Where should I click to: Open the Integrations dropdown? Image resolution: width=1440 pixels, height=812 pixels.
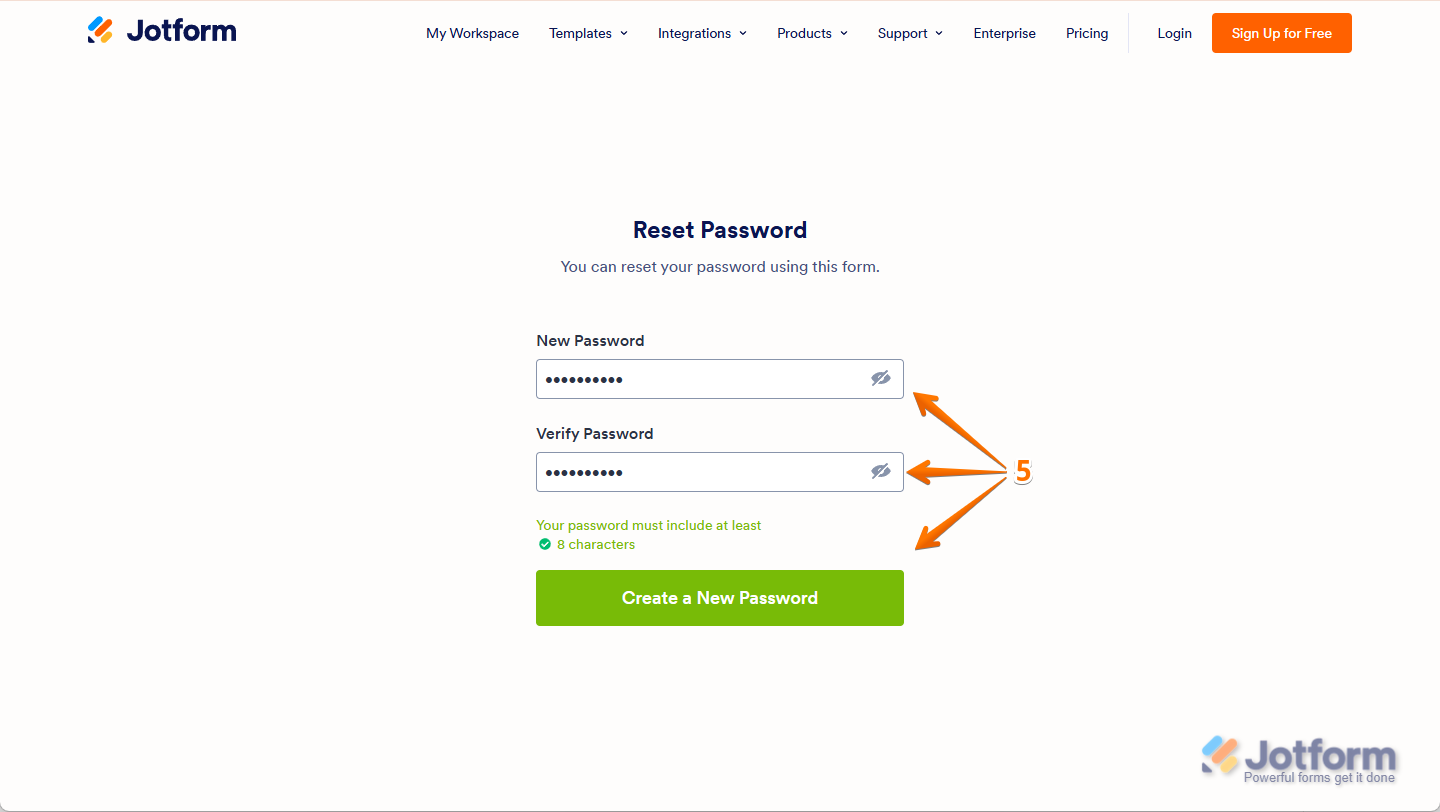(x=702, y=33)
